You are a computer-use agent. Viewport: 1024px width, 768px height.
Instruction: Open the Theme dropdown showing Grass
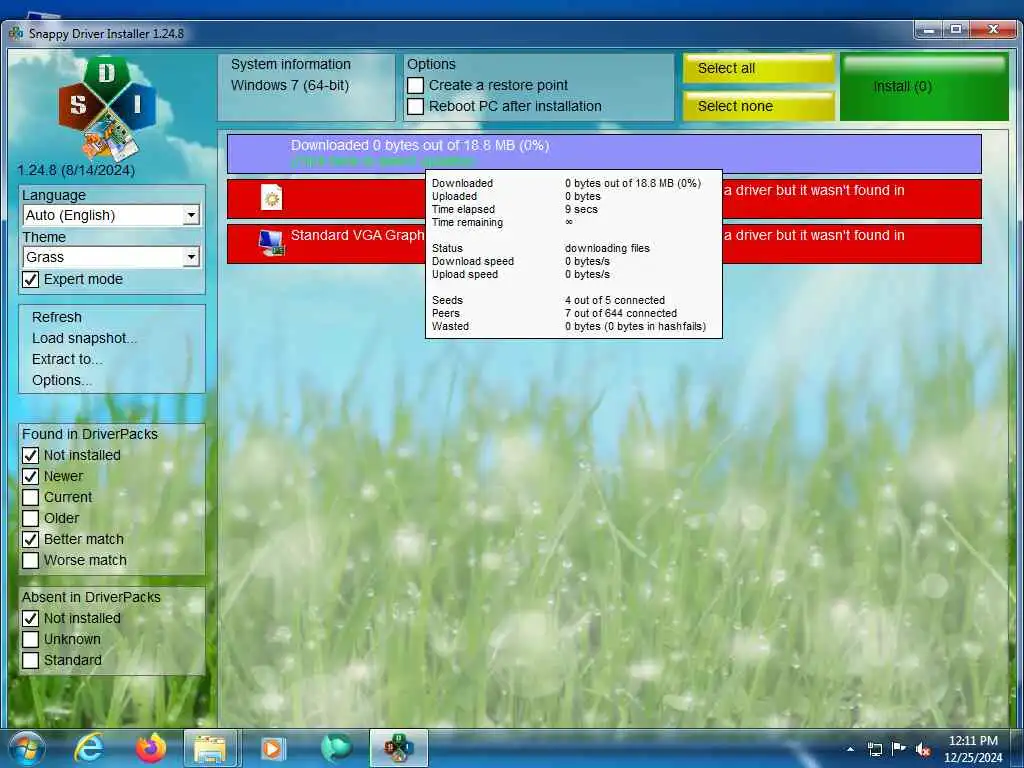111,257
